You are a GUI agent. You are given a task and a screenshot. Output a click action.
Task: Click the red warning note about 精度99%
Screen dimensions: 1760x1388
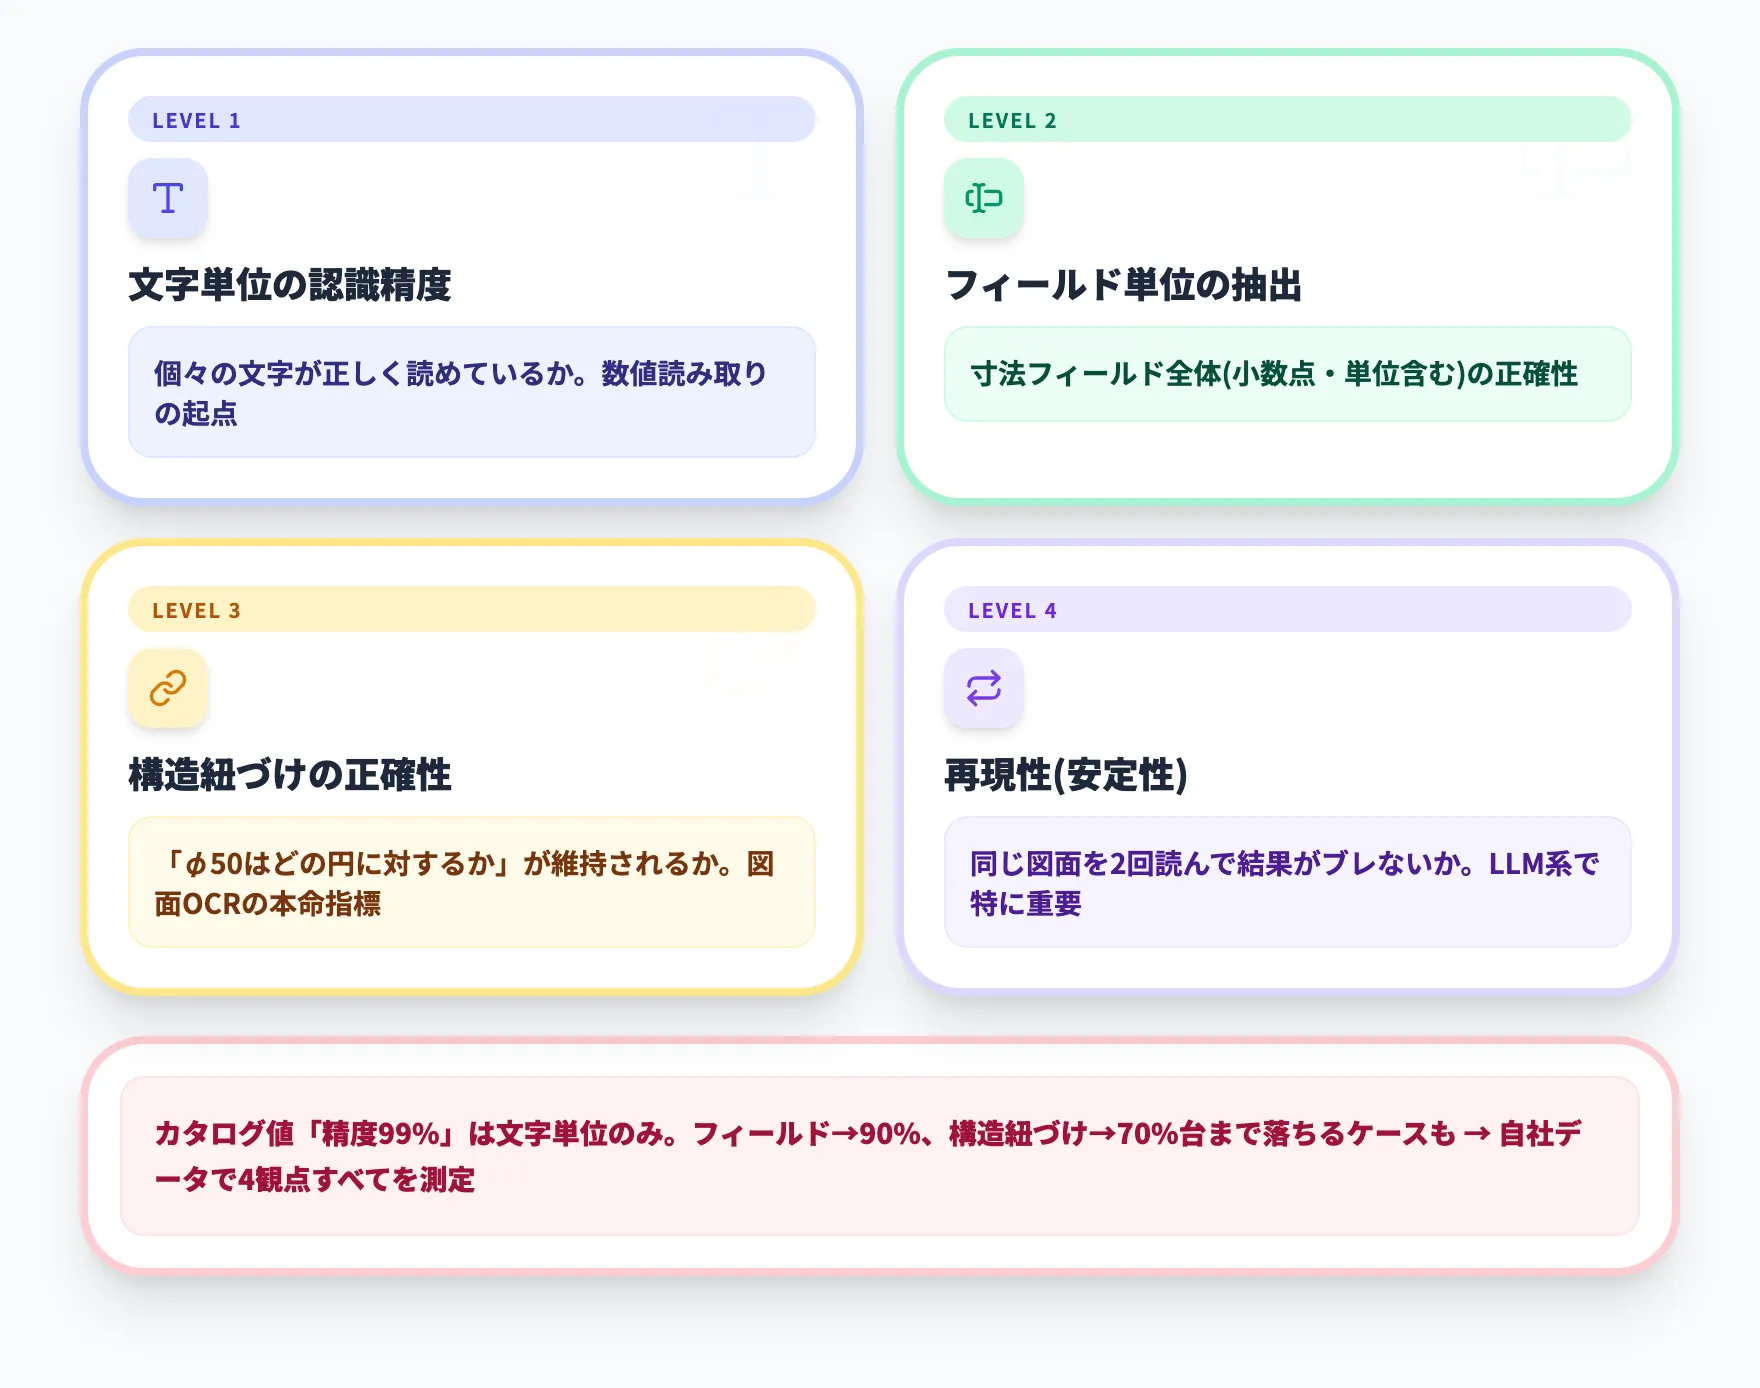point(878,1156)
